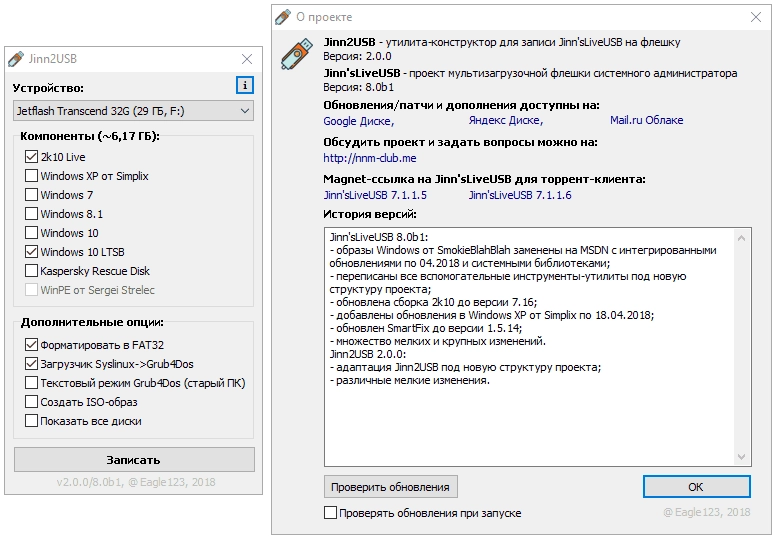Click 'обновлен SmartFix до версии 1.5.14' line

426,328
